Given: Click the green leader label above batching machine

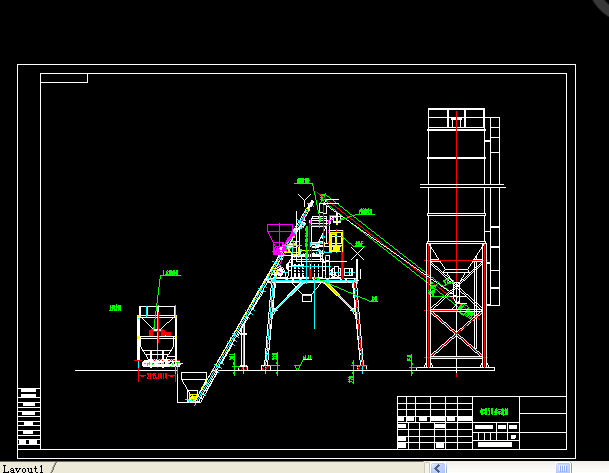Looking at the screenshot, I should click(170, 272).
